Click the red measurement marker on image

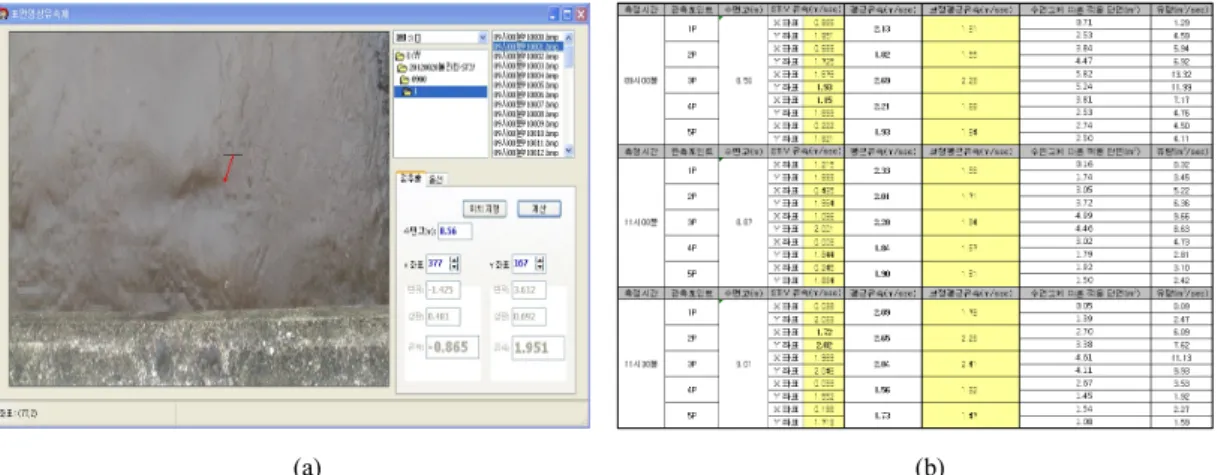pos(230,168)
